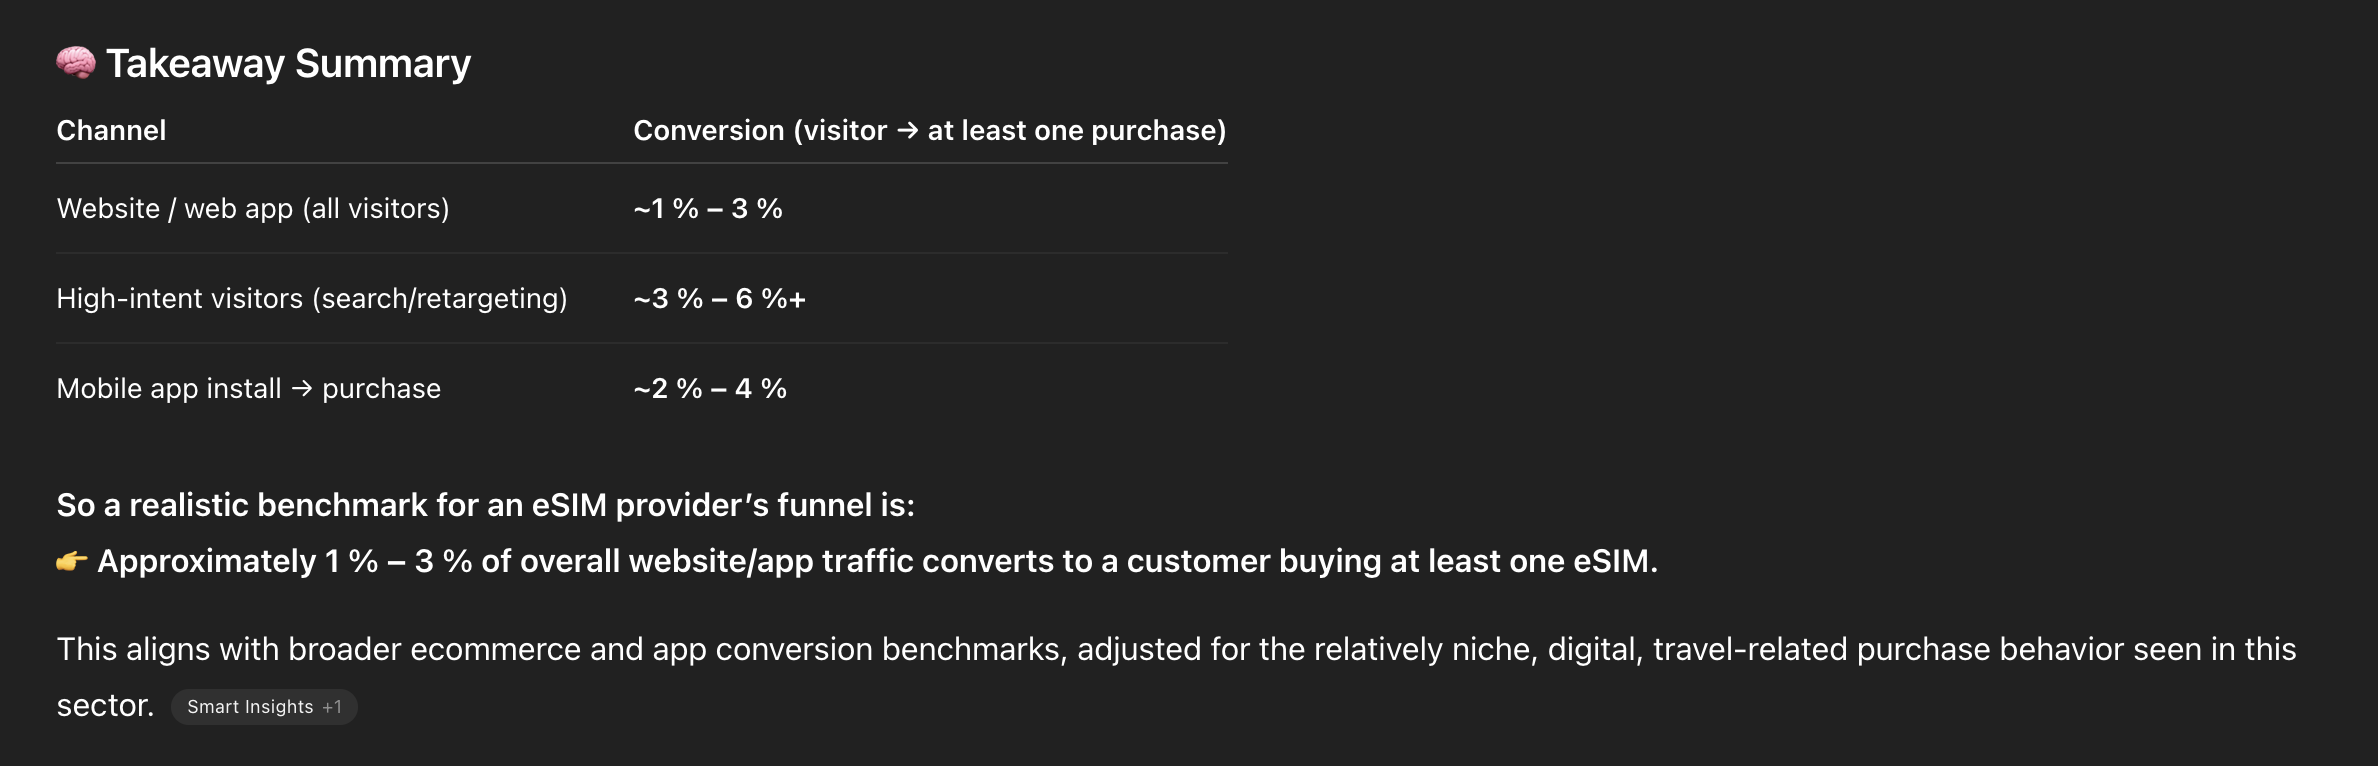Click the arrow in Mobile app install row

302,389
